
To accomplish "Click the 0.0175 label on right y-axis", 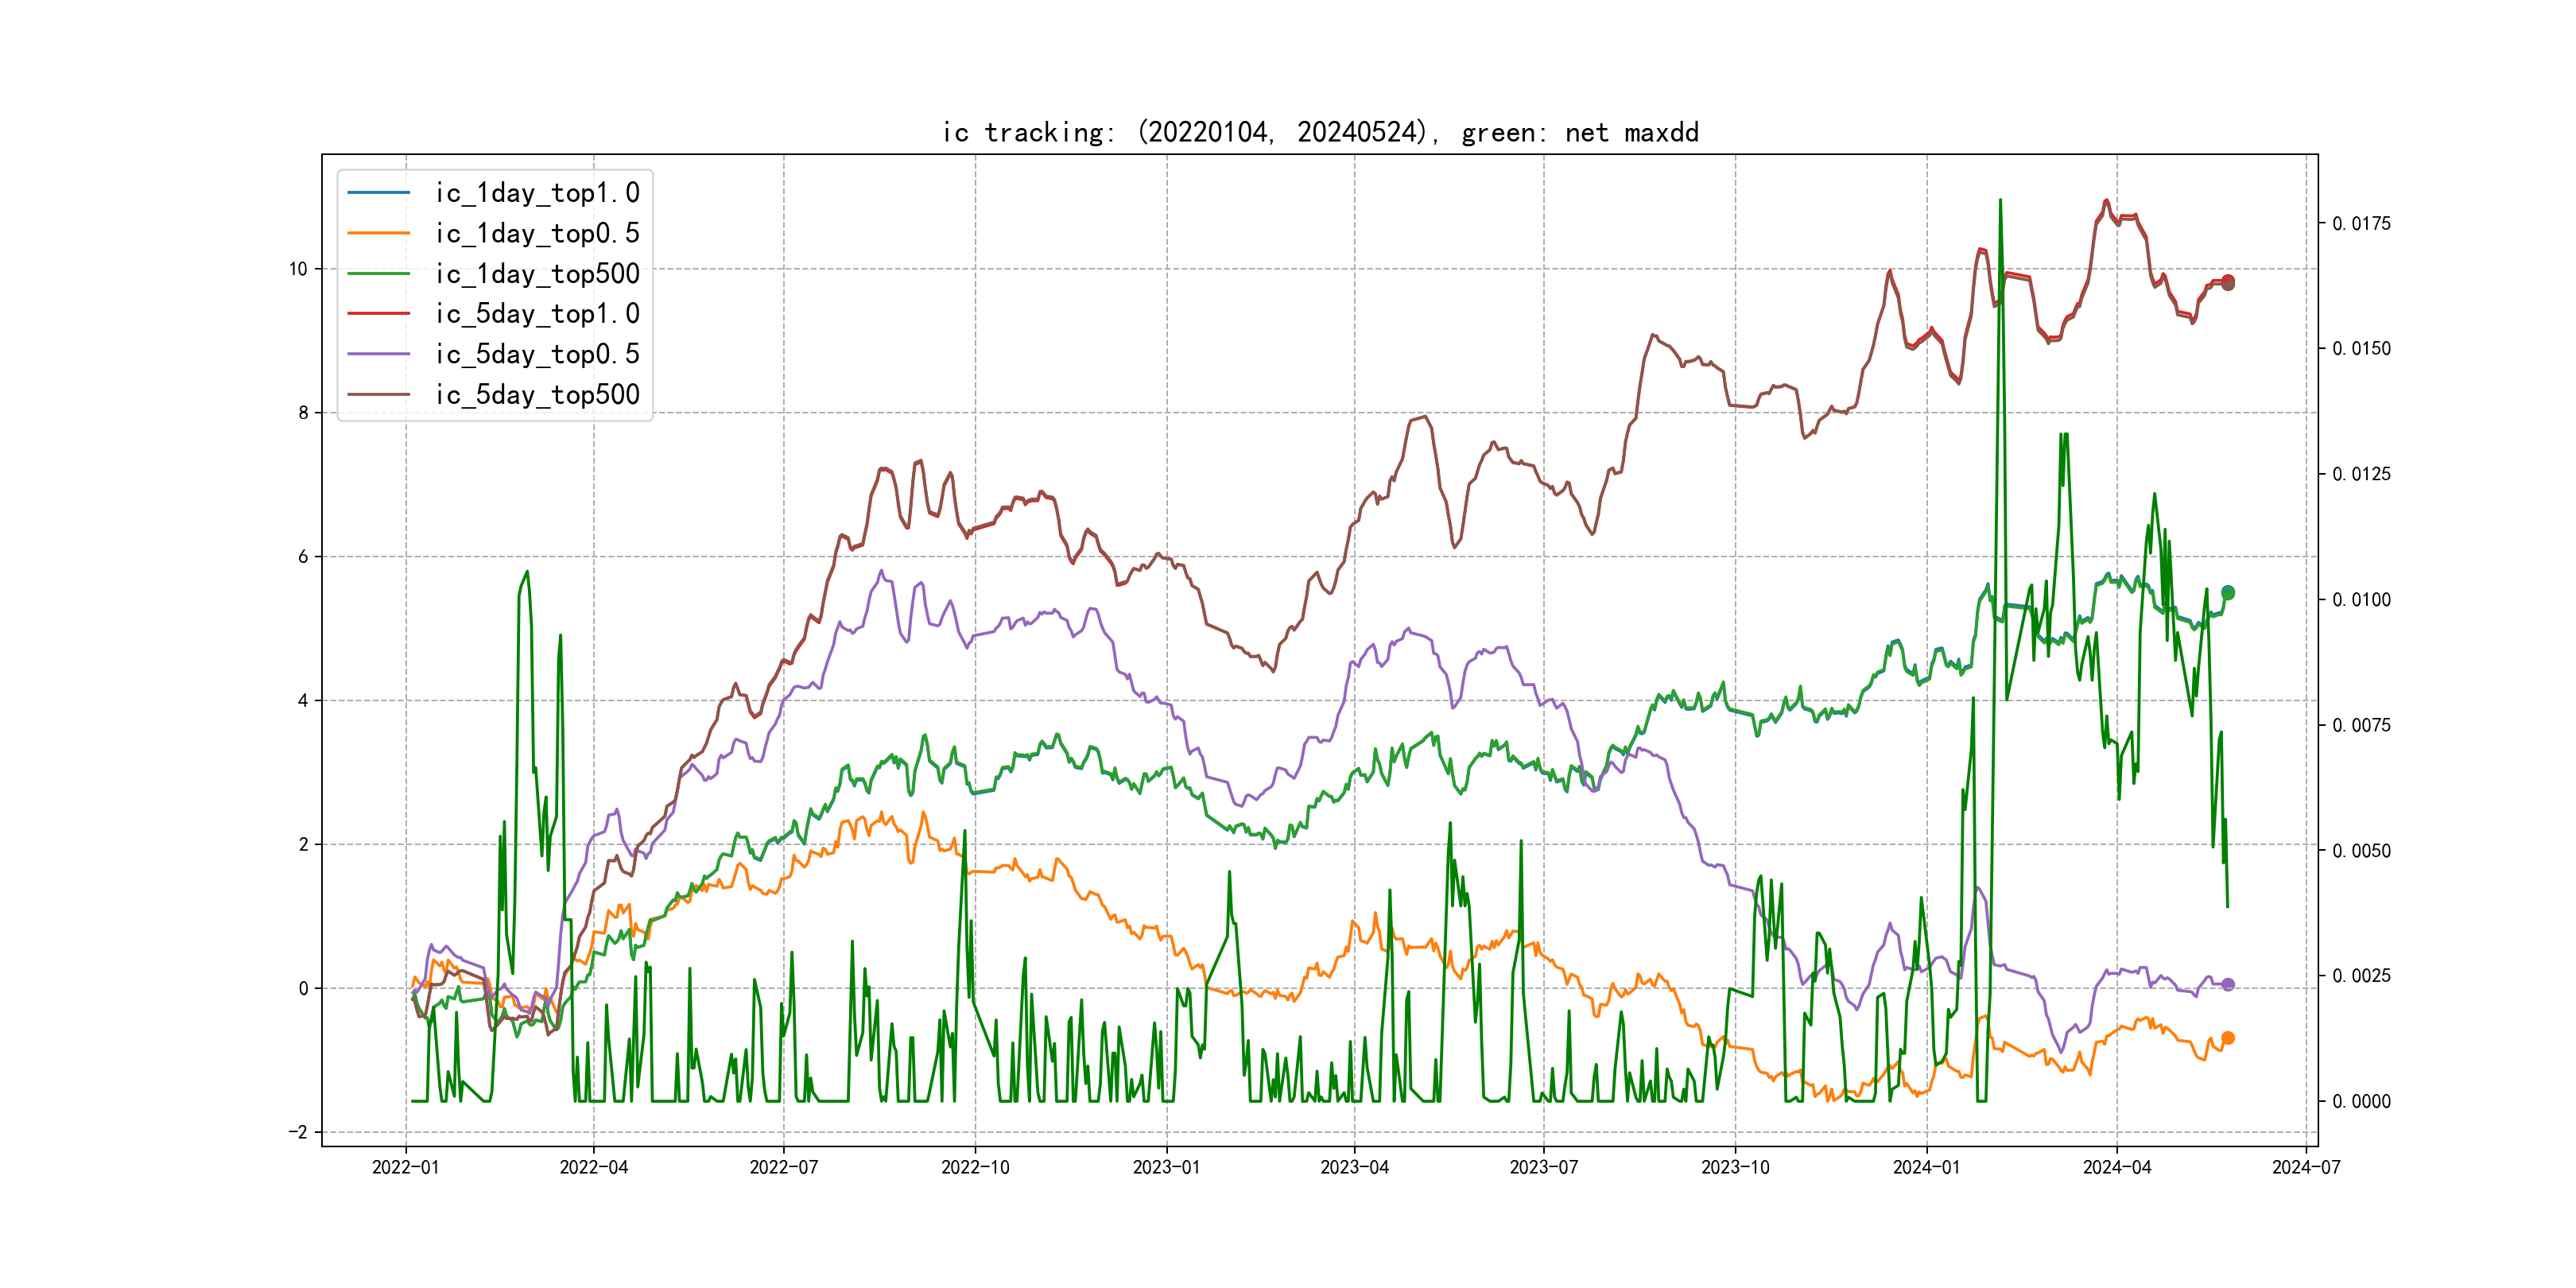I will tap(2361, 223).
